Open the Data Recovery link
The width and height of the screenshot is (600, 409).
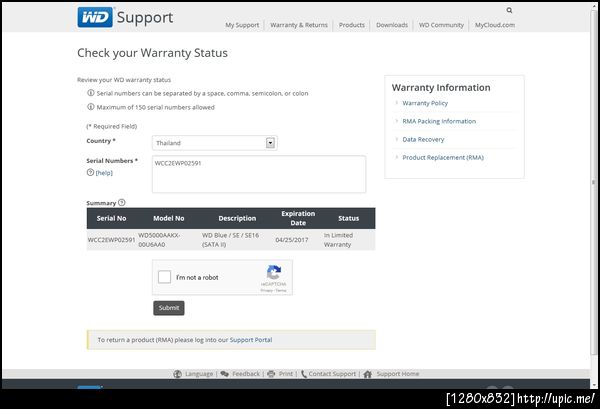(x=423, y=139)
